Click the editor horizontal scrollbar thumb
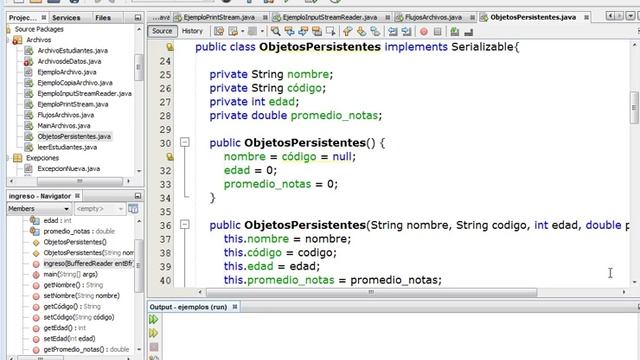Screen dimensions: 640x360 [x=371, y=292]
